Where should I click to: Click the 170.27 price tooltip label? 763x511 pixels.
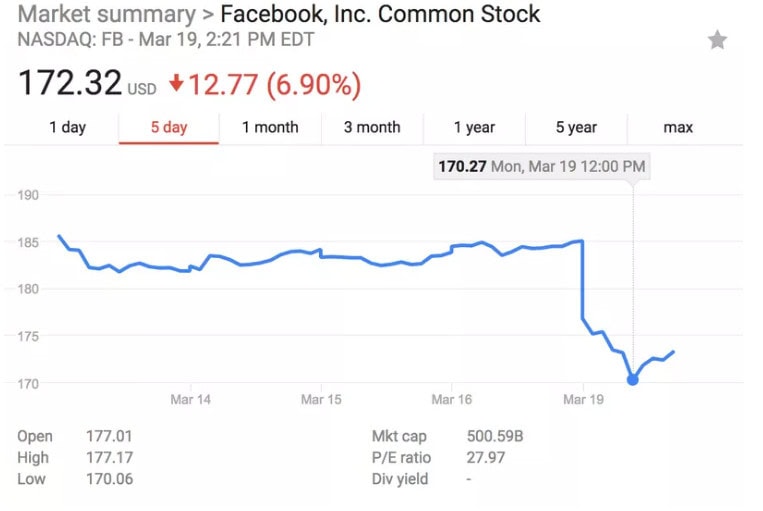[462, 166]
